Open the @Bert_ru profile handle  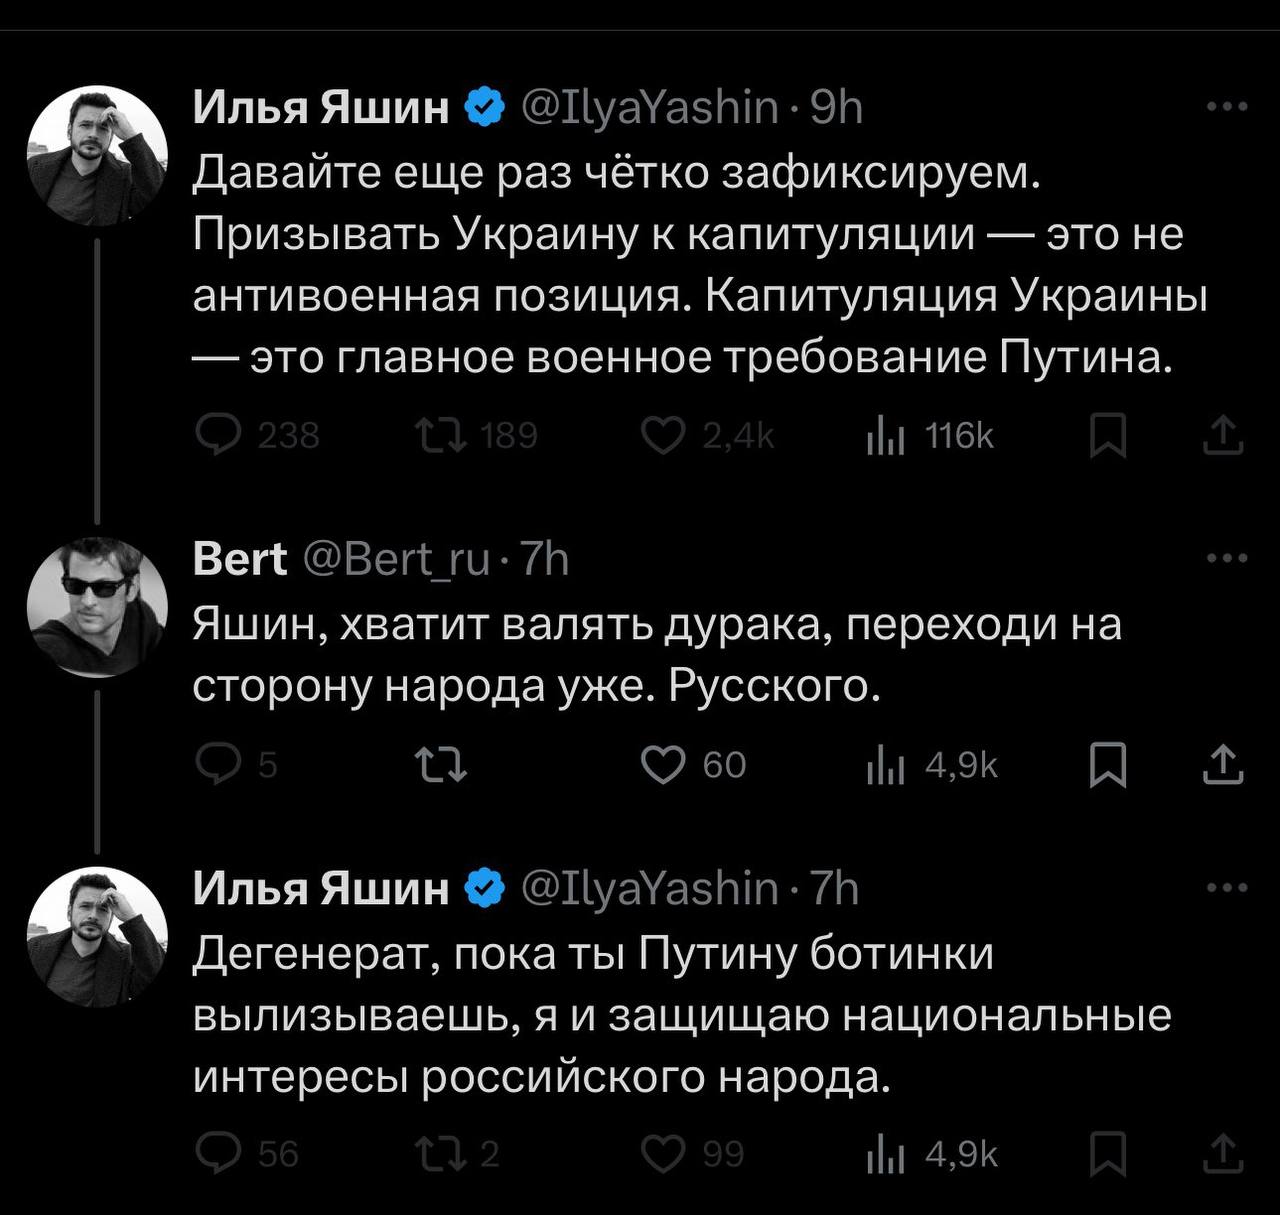pos(396,559)
